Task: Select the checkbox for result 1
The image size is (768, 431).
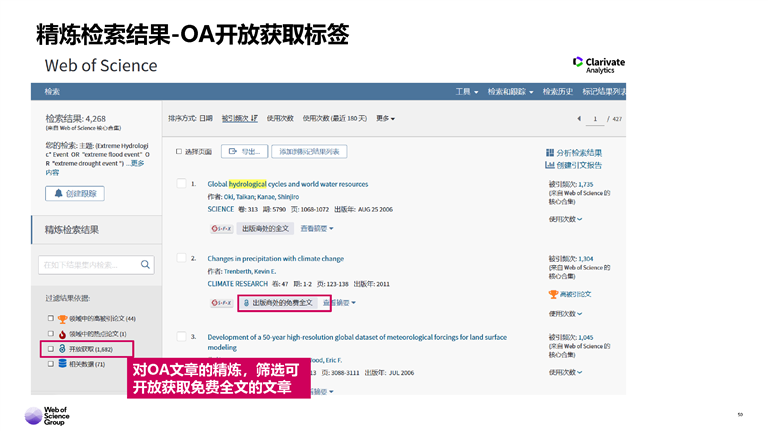Action: [x=181, y=183]
